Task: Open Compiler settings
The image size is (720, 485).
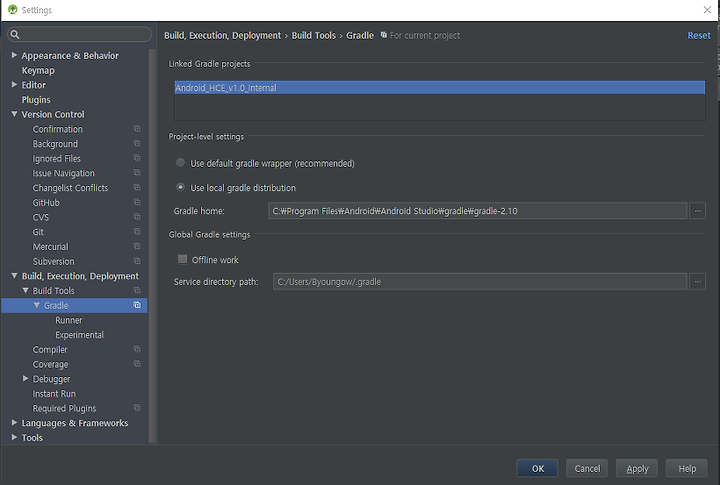Action: pos(50,350)
